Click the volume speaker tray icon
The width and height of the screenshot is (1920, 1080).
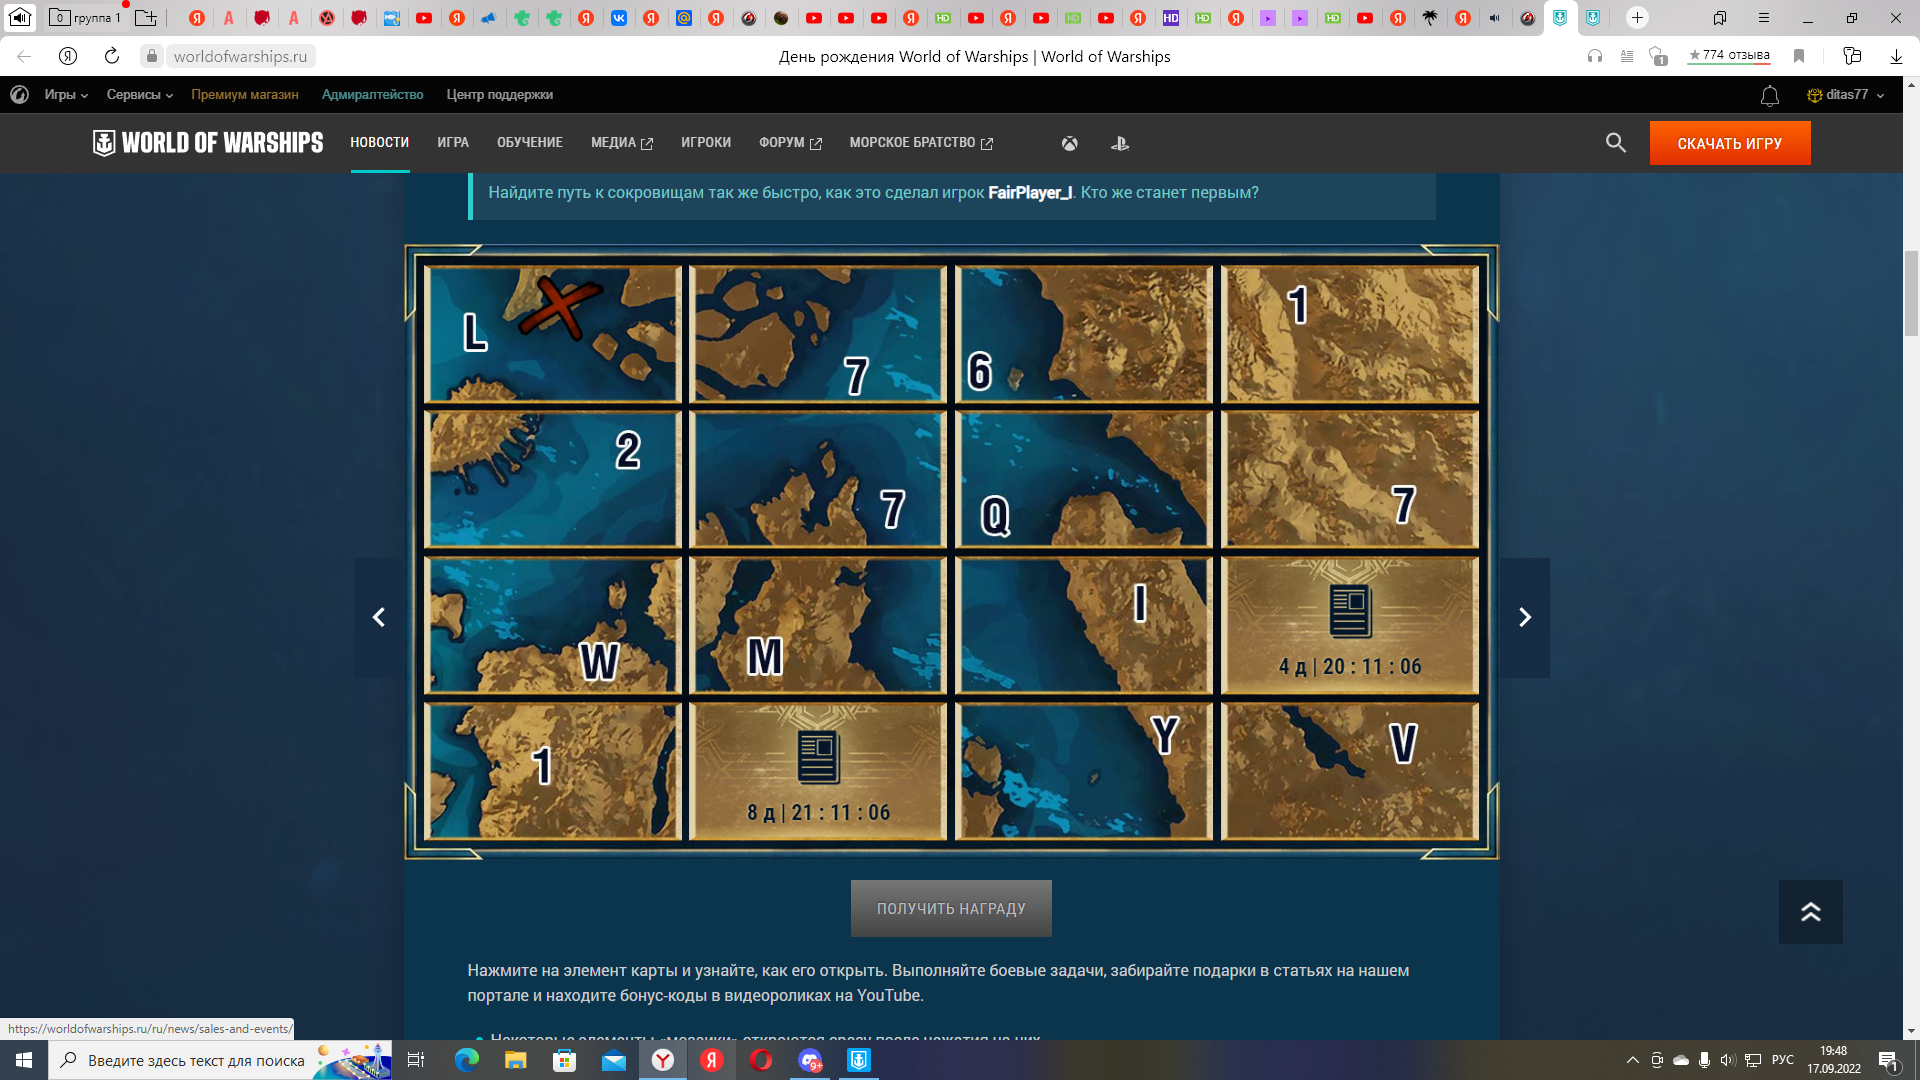pyautogui.click(x=1727, y=1060)
